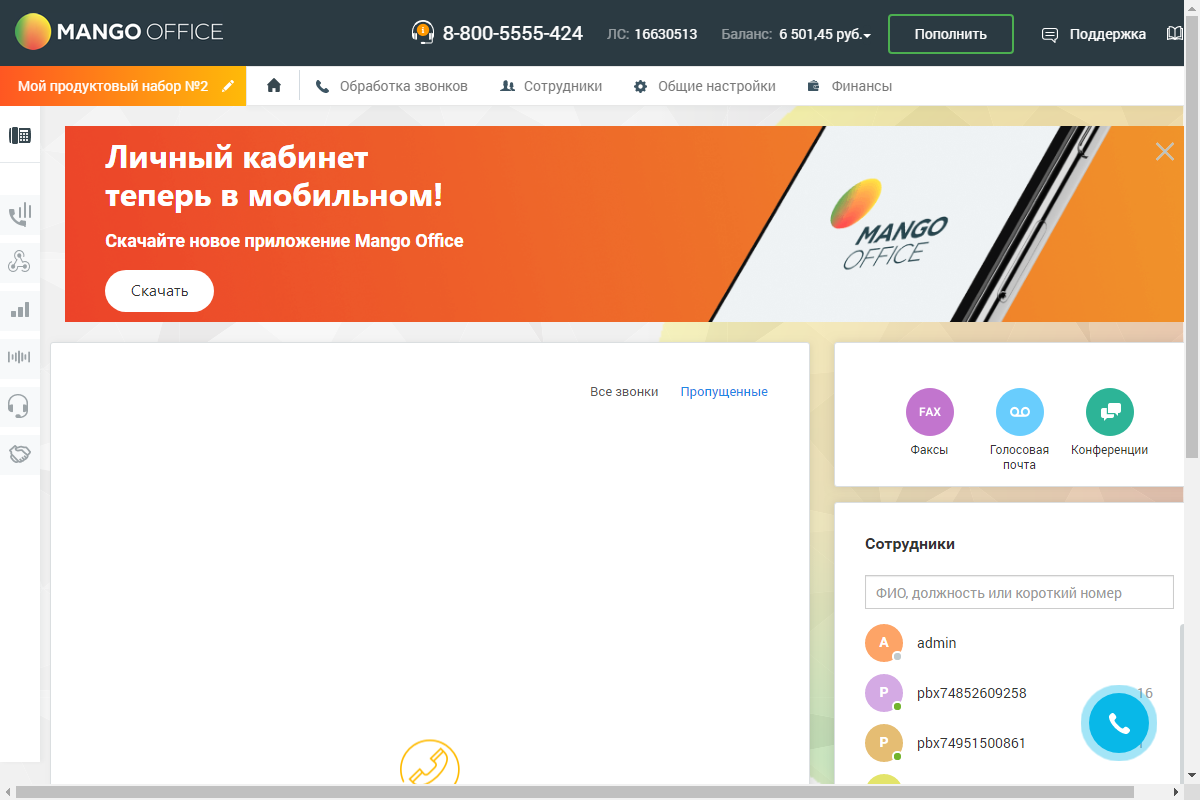The image size is (1200, 800).
Task: Open the headset contact center sidebar icon
Action: (18, 405)
